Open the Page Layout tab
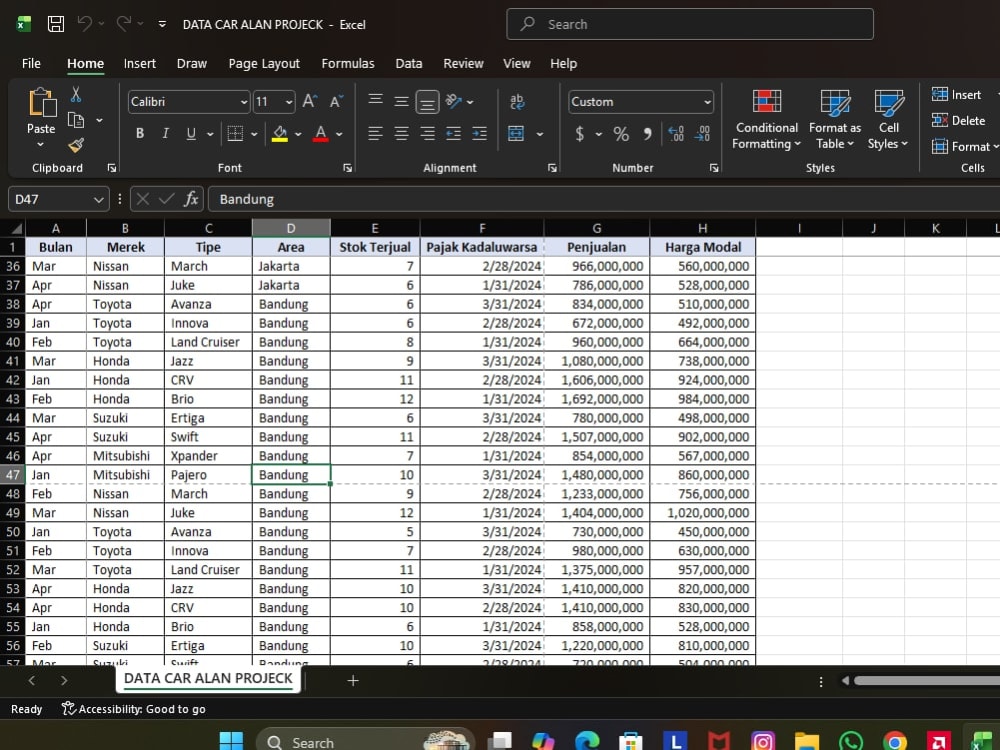The height and width of the screenshot is (750, 1000). point(264,63)
